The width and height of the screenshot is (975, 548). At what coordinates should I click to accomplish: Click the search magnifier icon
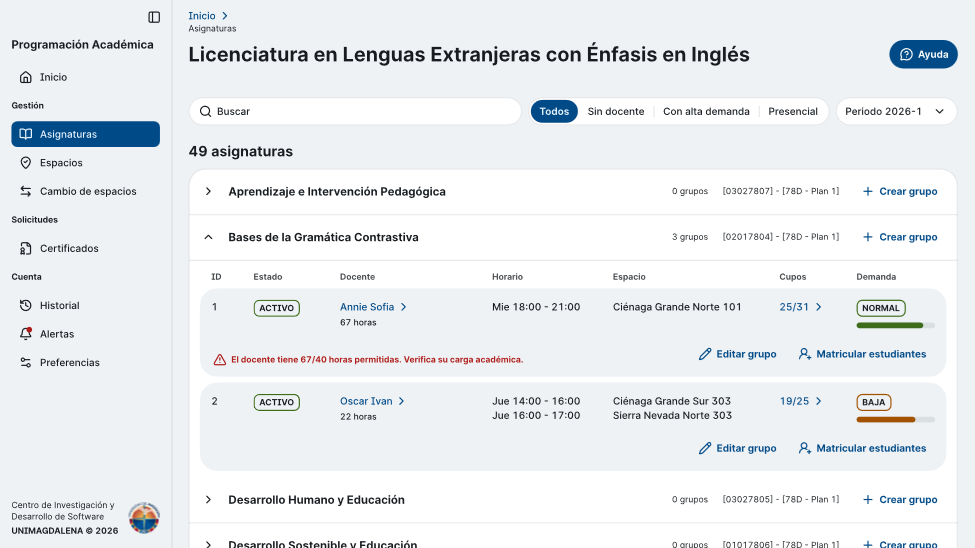coord(205,111)
